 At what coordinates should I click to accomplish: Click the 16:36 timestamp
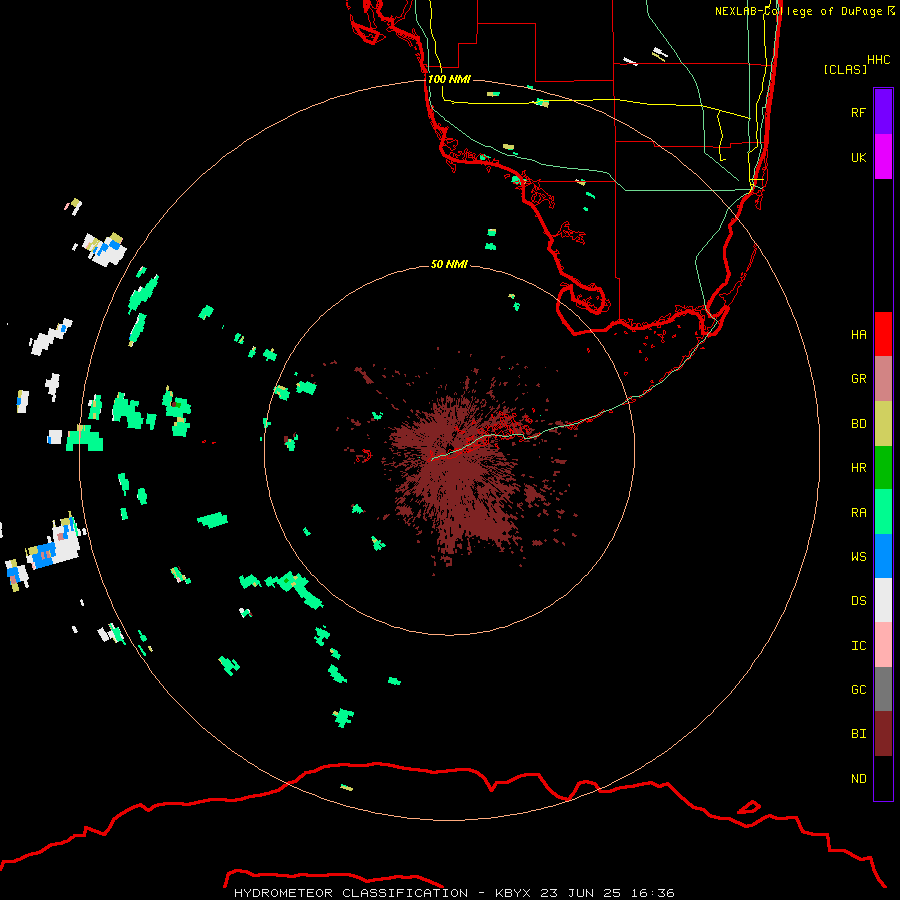[652, 893]
